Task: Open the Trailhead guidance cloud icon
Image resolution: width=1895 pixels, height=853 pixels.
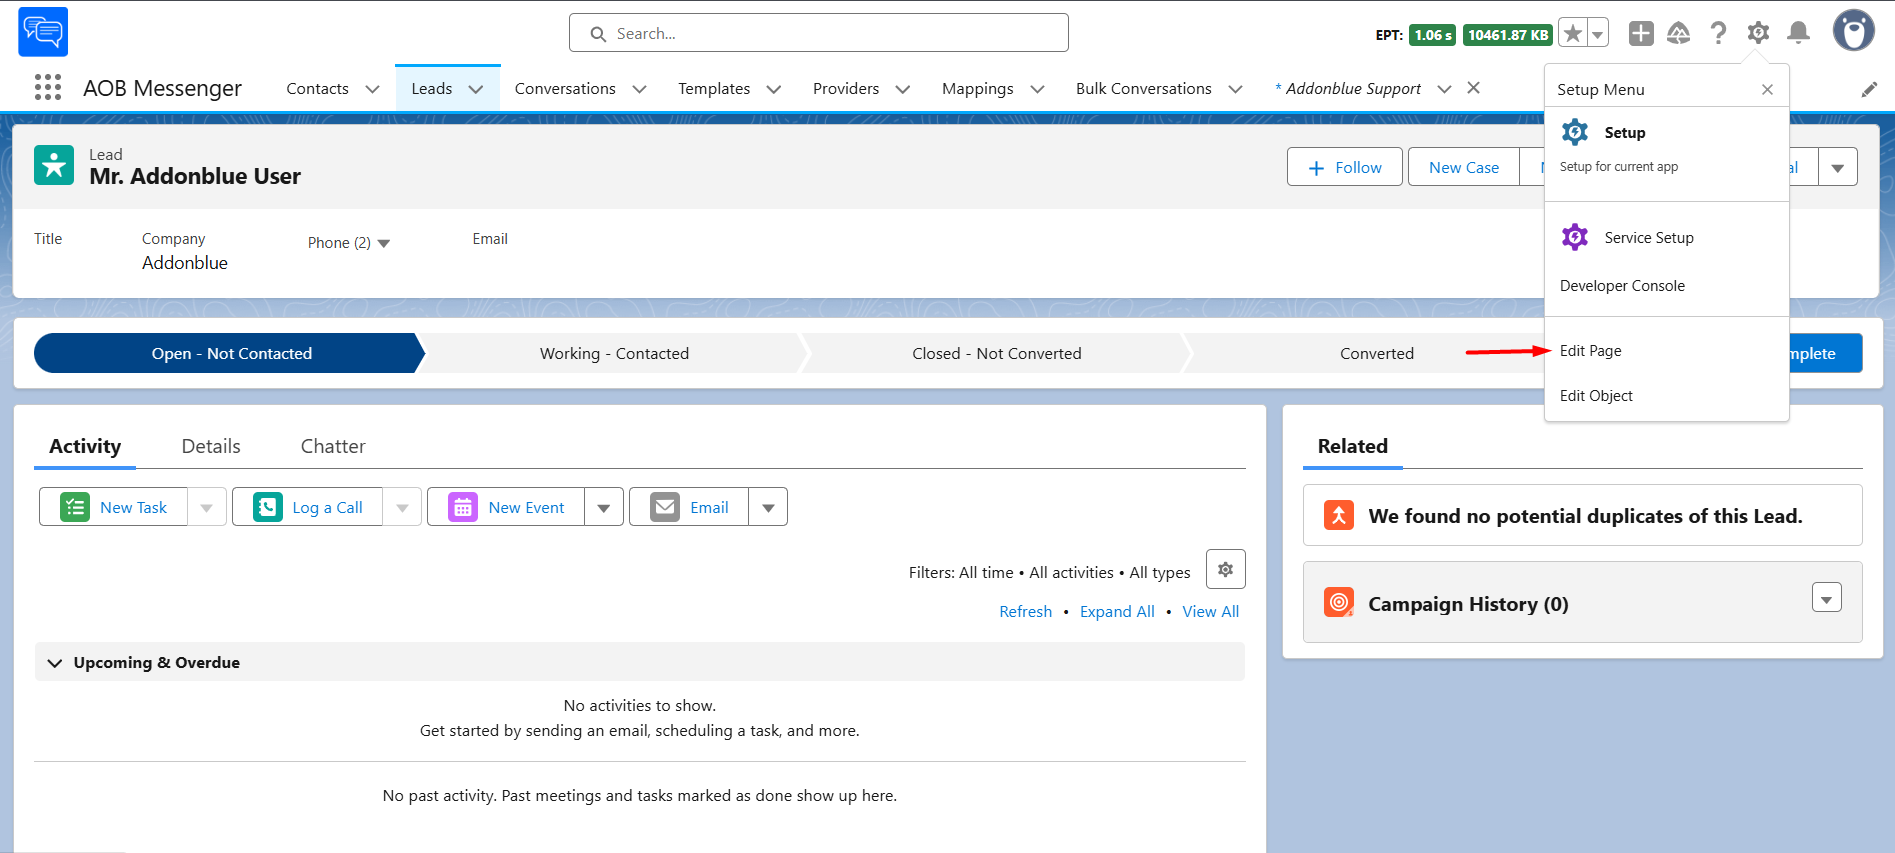Action: (x=1679, y=33)
